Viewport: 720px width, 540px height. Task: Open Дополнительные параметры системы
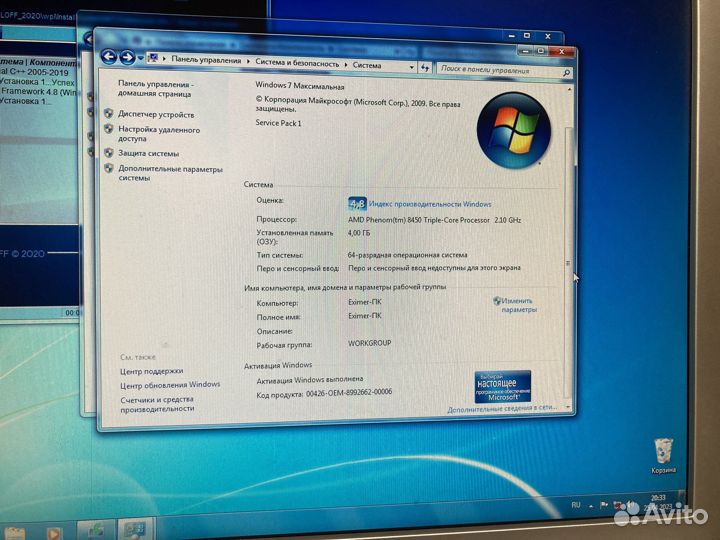[170, 173]
